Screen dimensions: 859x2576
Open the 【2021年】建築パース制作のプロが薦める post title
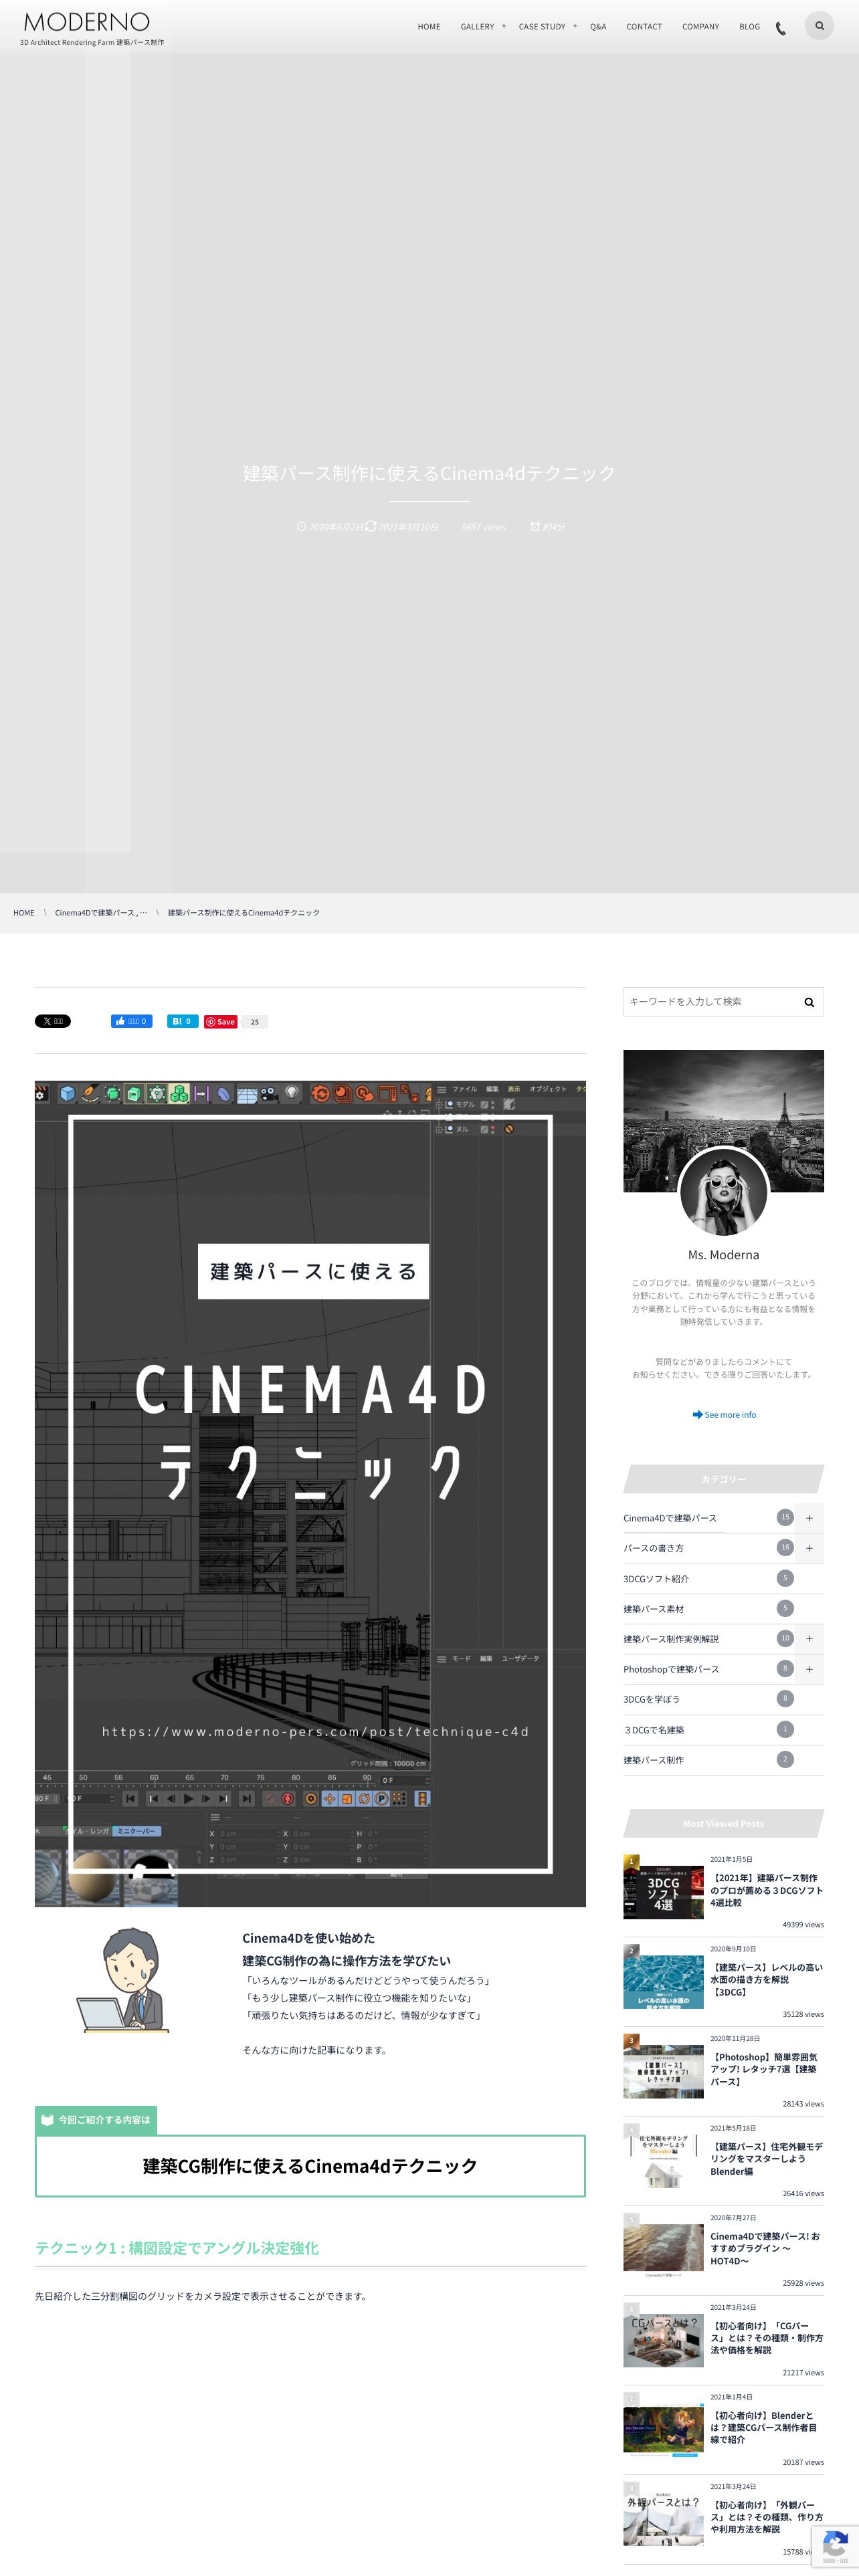click(767, 1890)
